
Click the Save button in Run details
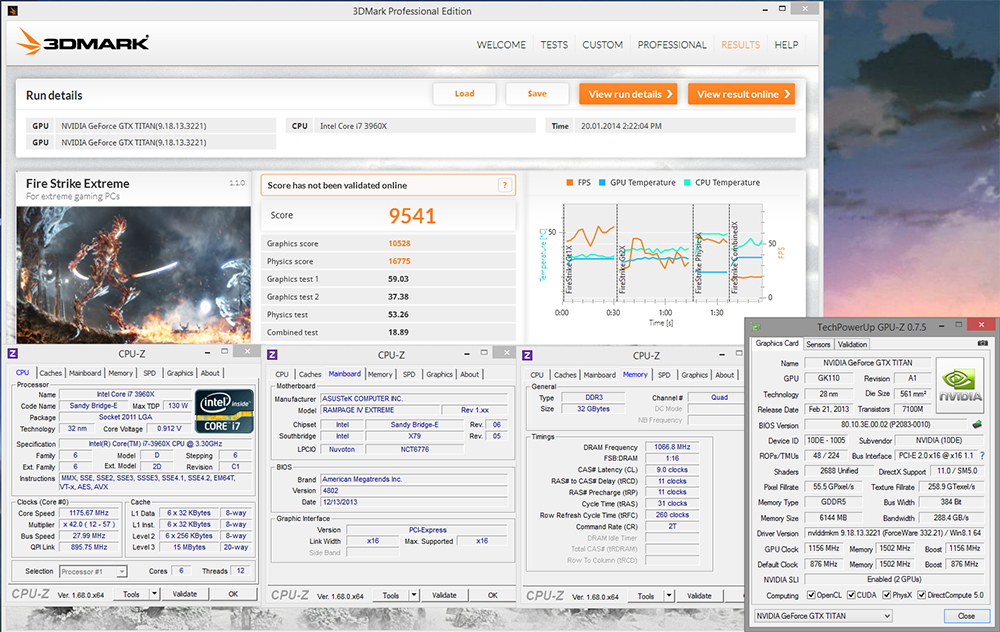click(x=537, y=94)
